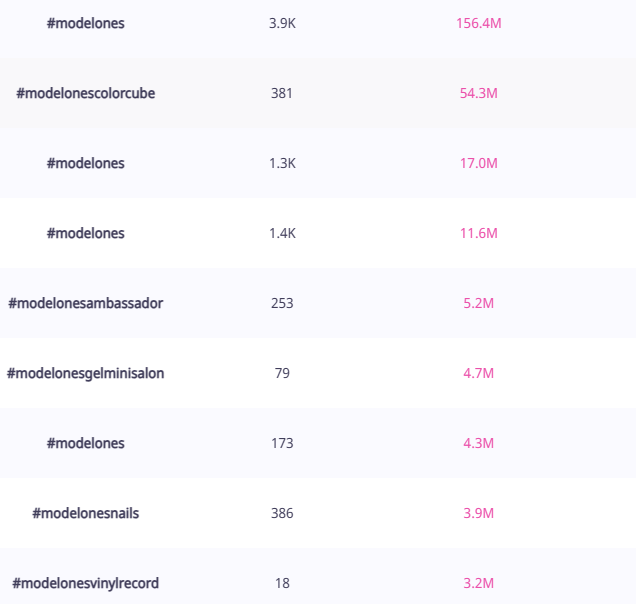Screen dimensions: 636x604
Task: Select the 381 post count
Action: (282, 93)
